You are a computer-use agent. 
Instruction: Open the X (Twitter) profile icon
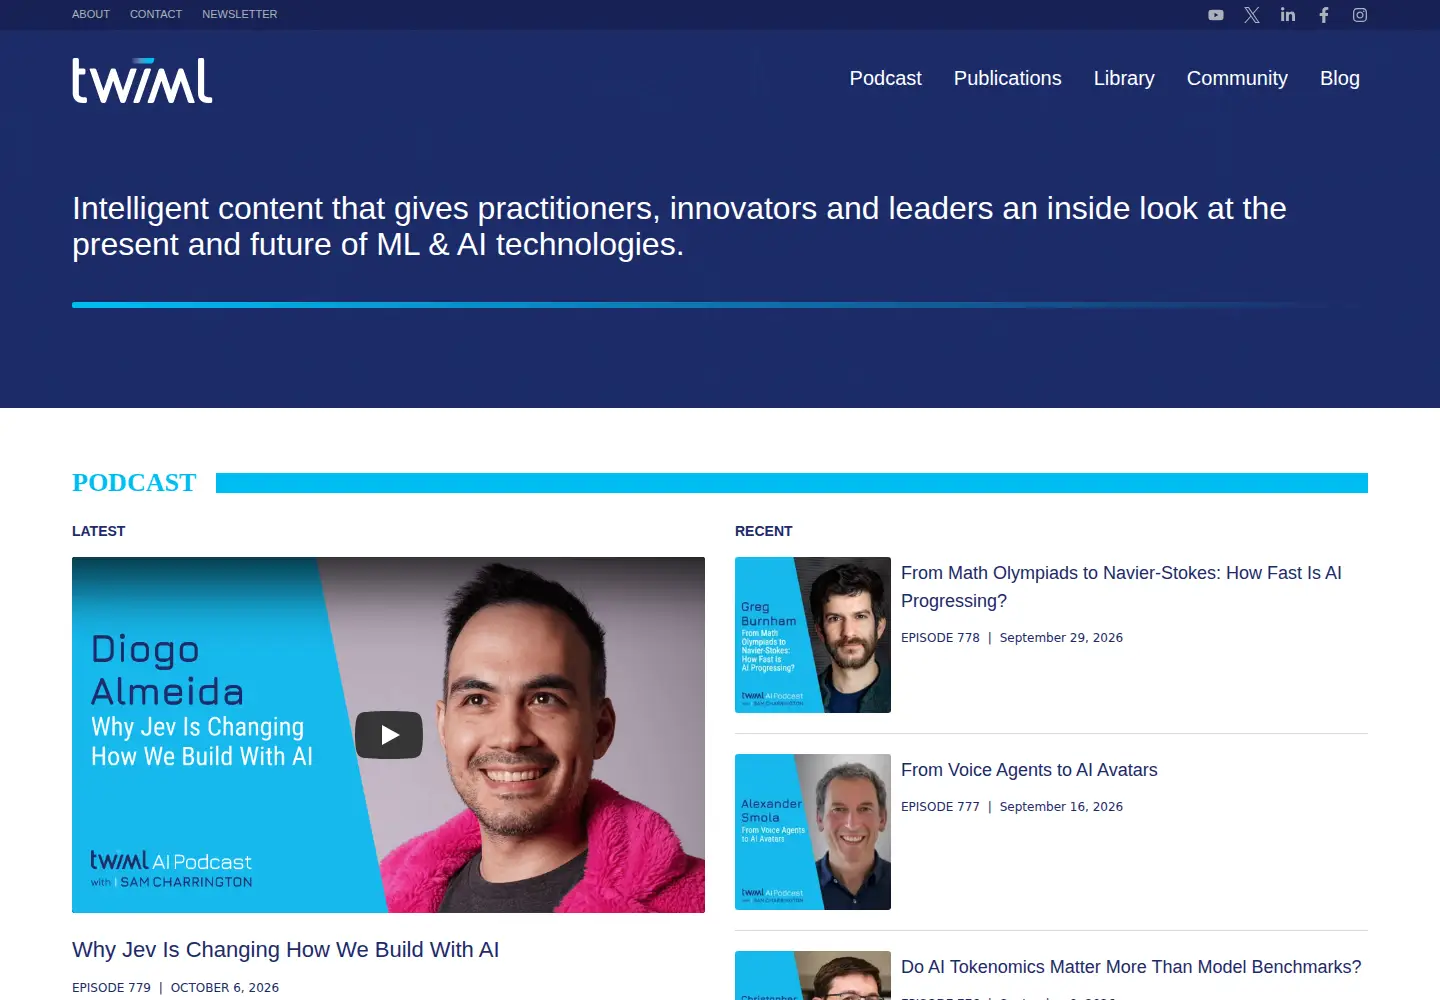pyautogui.click(x=1252, y=15)
